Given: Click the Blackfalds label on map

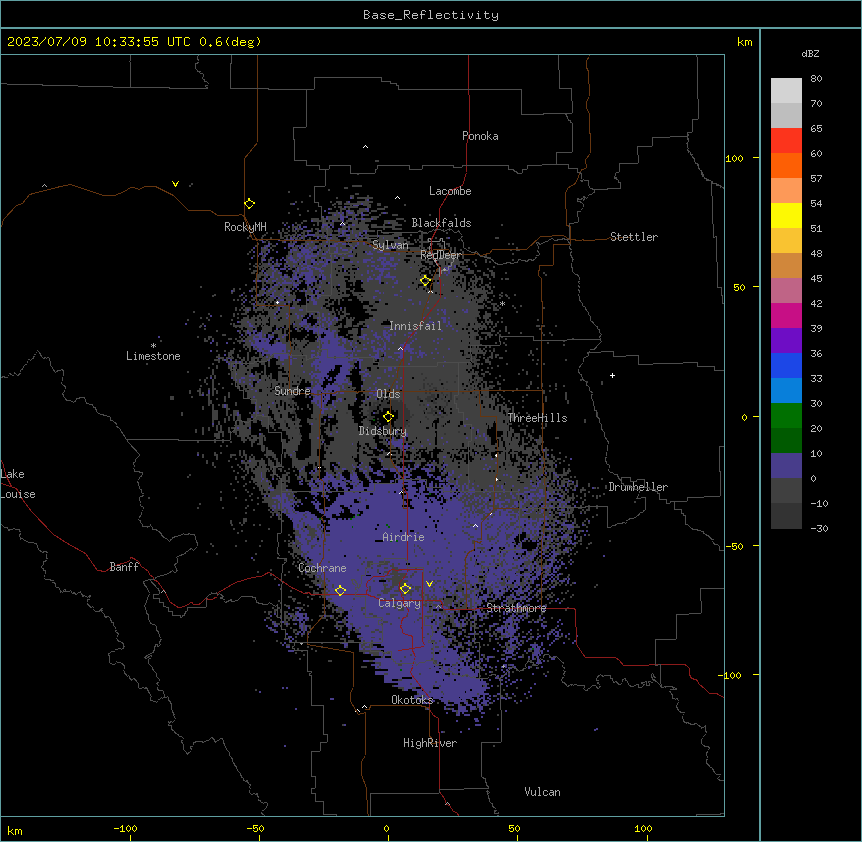Looking at the screenshot, I should 441,223.
